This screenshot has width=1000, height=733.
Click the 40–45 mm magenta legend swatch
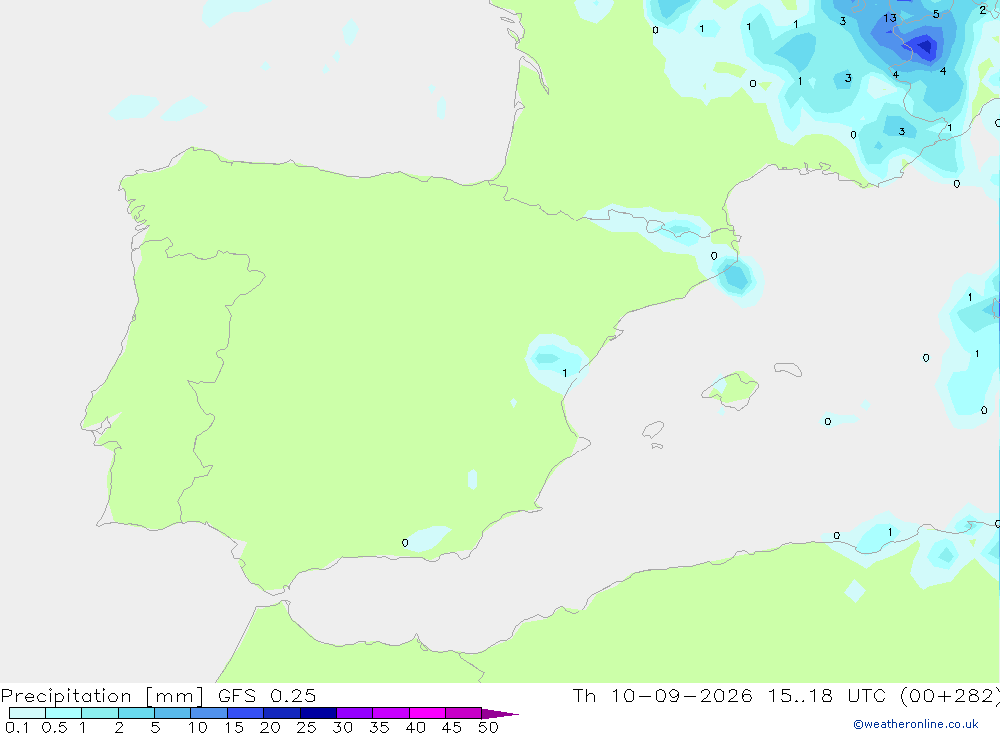[x=427, y=713]
